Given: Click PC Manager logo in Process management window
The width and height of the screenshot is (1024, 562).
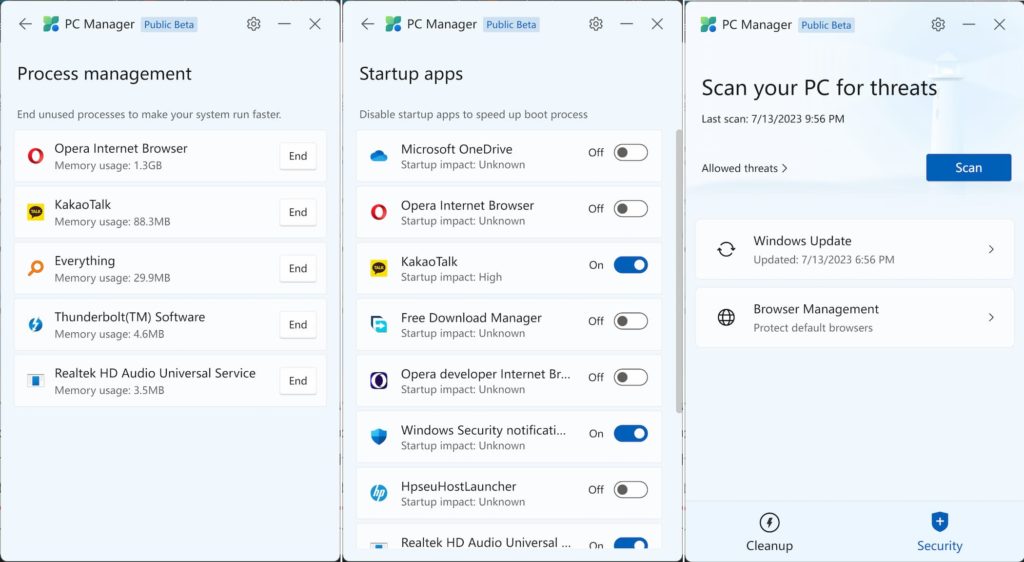Looking at the screenshot, I should coord(50,24).
